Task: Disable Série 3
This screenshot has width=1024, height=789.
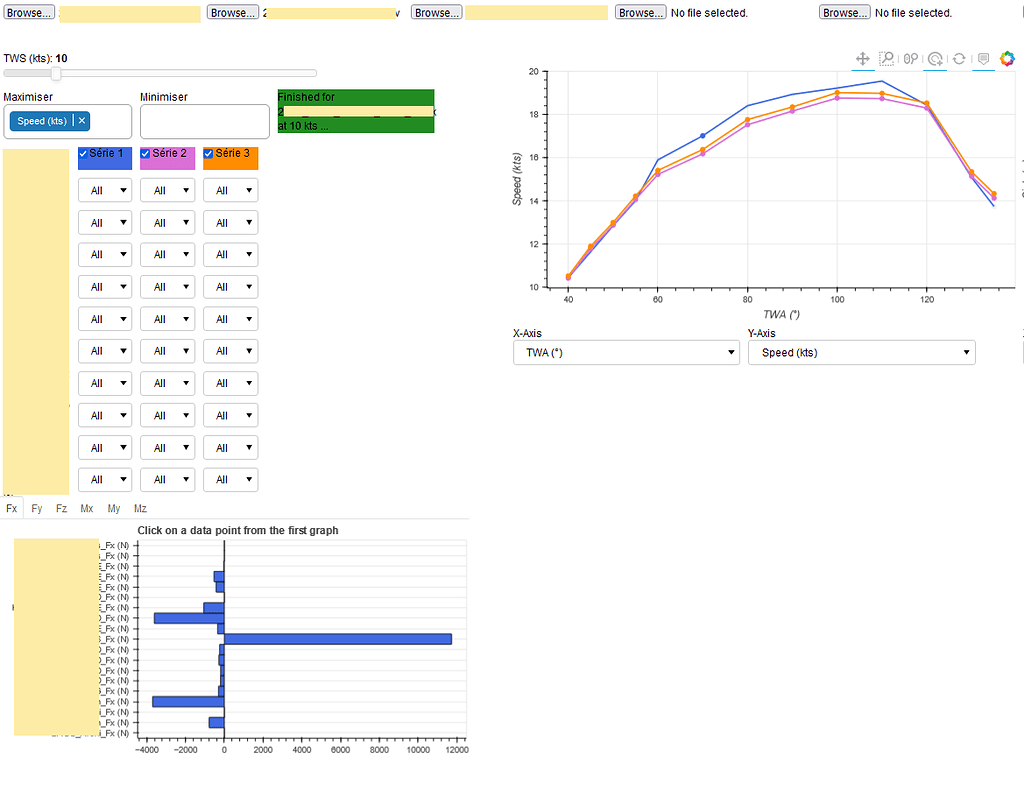Action: pyautogui.click(x=210, y=155)
